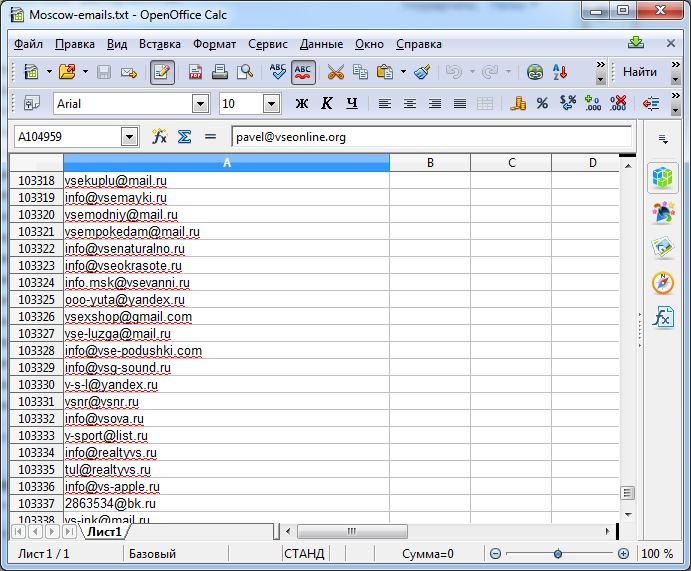The image size is (691, 571).
Task: Align cell text right
Action: [x=435, y=104]
